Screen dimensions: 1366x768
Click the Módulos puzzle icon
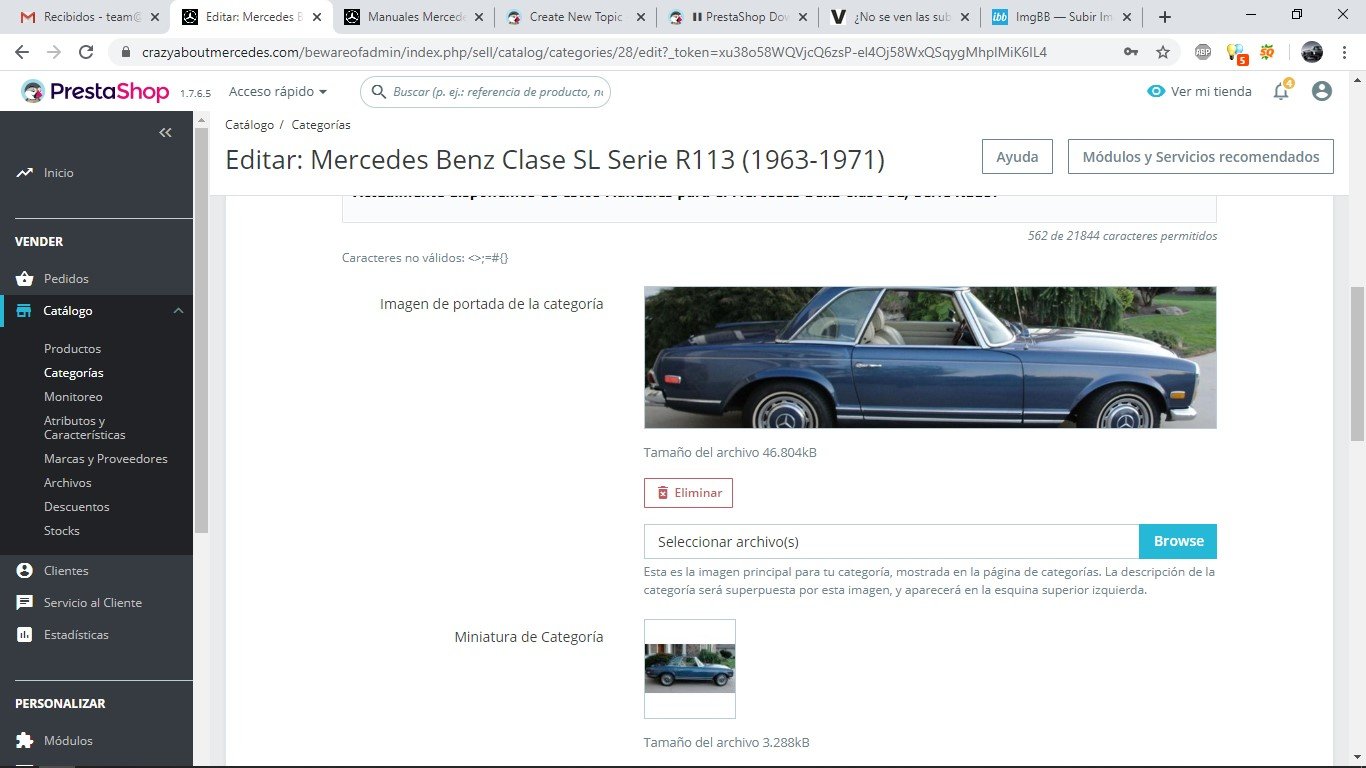24,741
